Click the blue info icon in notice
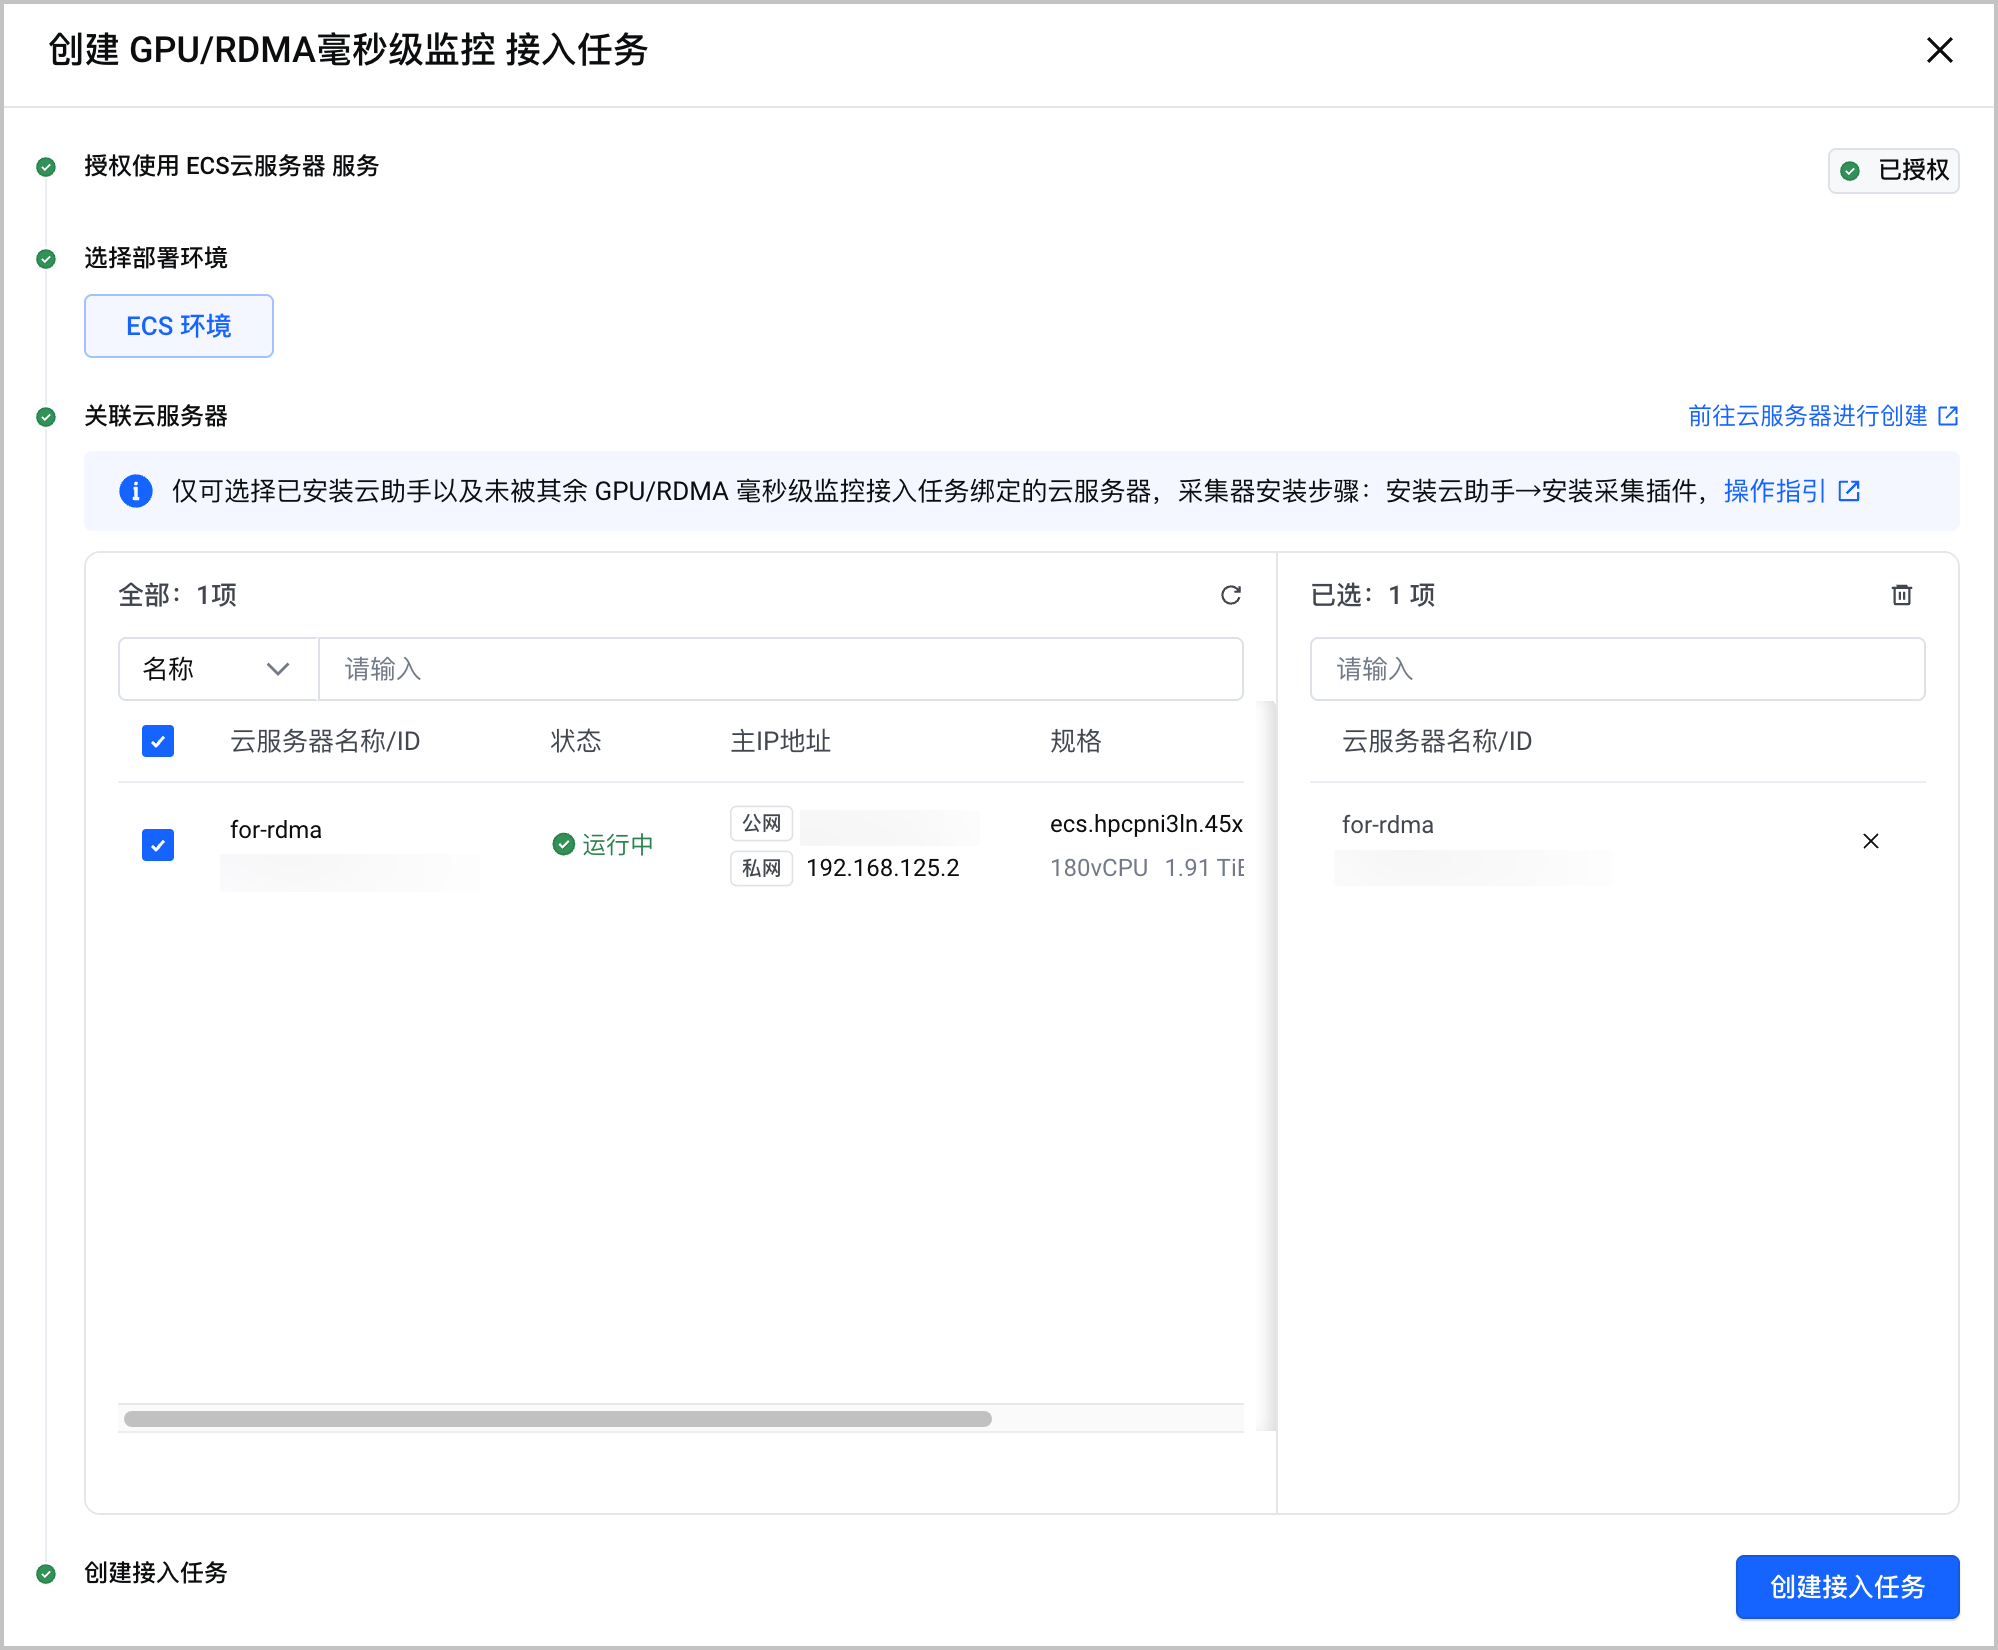This screenshot has height=1650, width=1998. 136,491
